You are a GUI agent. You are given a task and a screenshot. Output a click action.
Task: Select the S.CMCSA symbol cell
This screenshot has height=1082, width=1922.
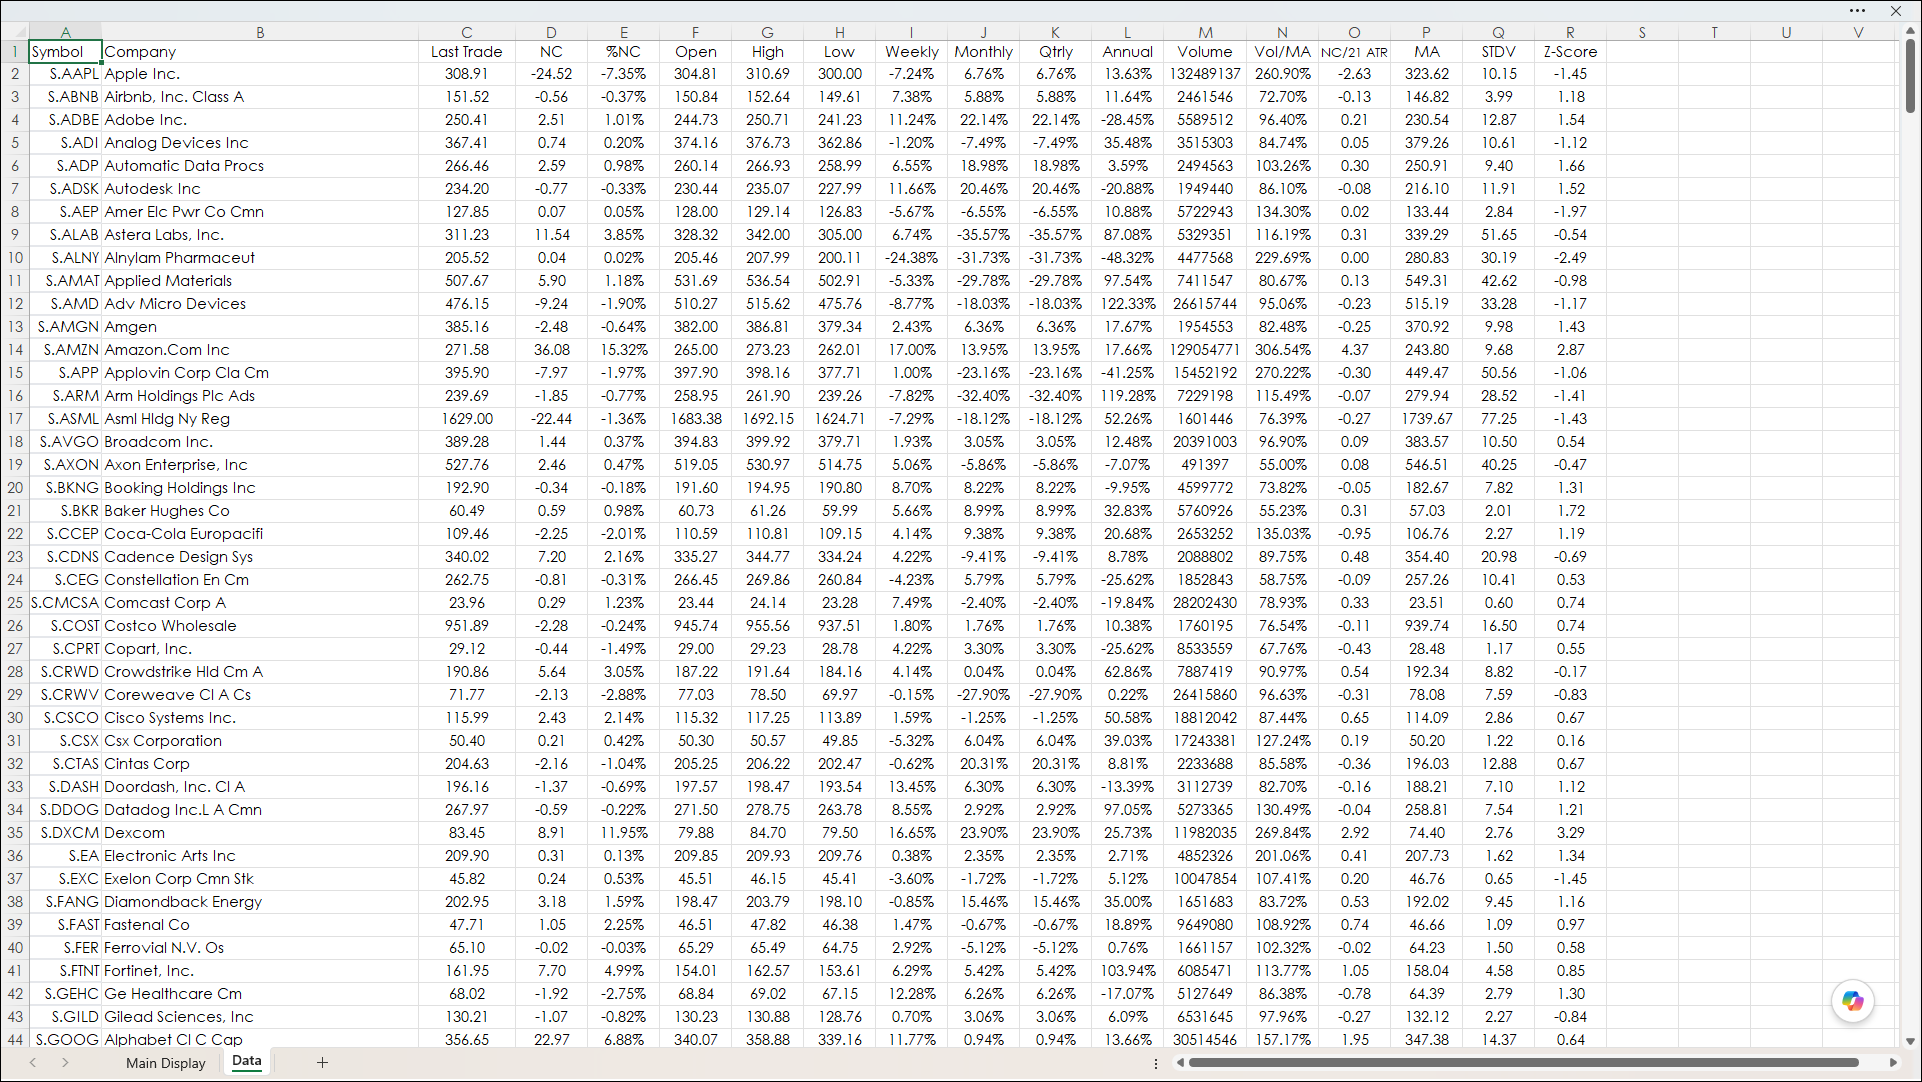point(65,603)
